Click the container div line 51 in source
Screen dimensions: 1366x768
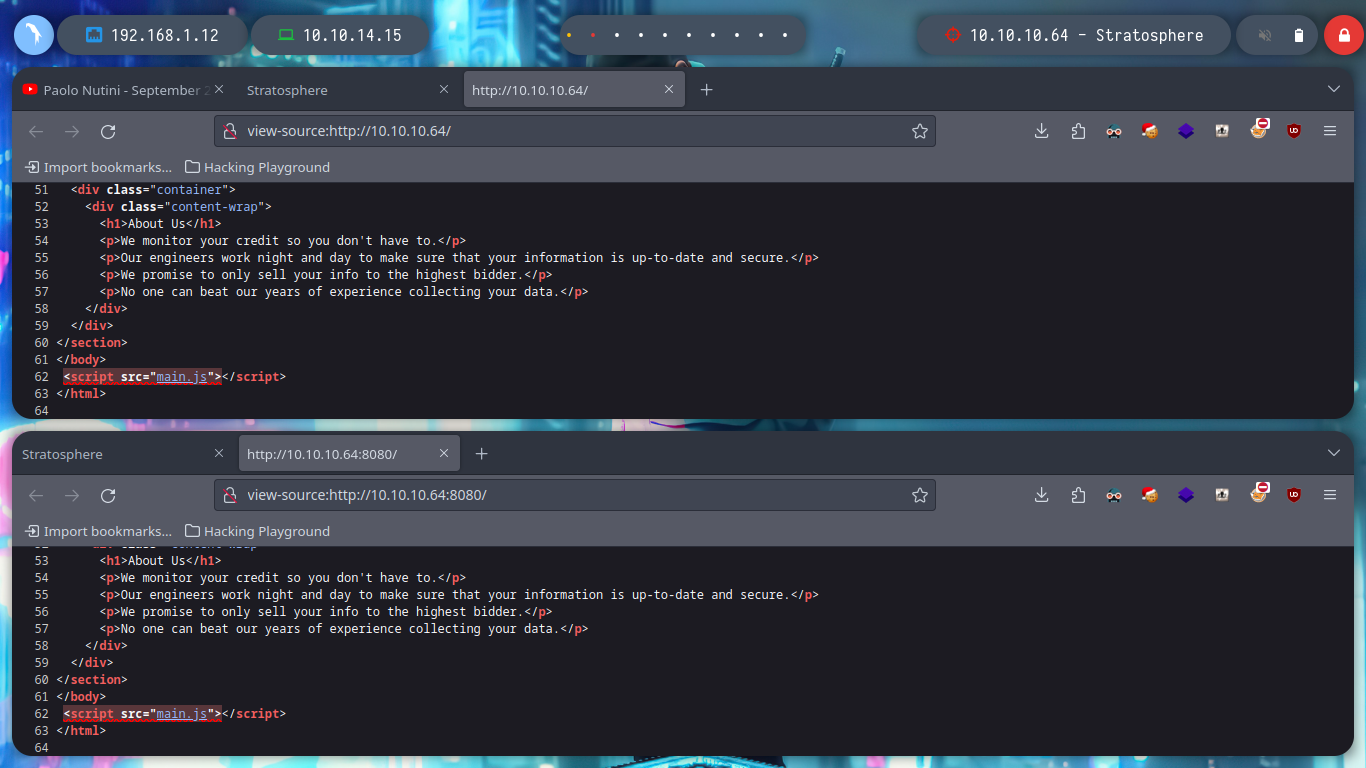(153, 190)
